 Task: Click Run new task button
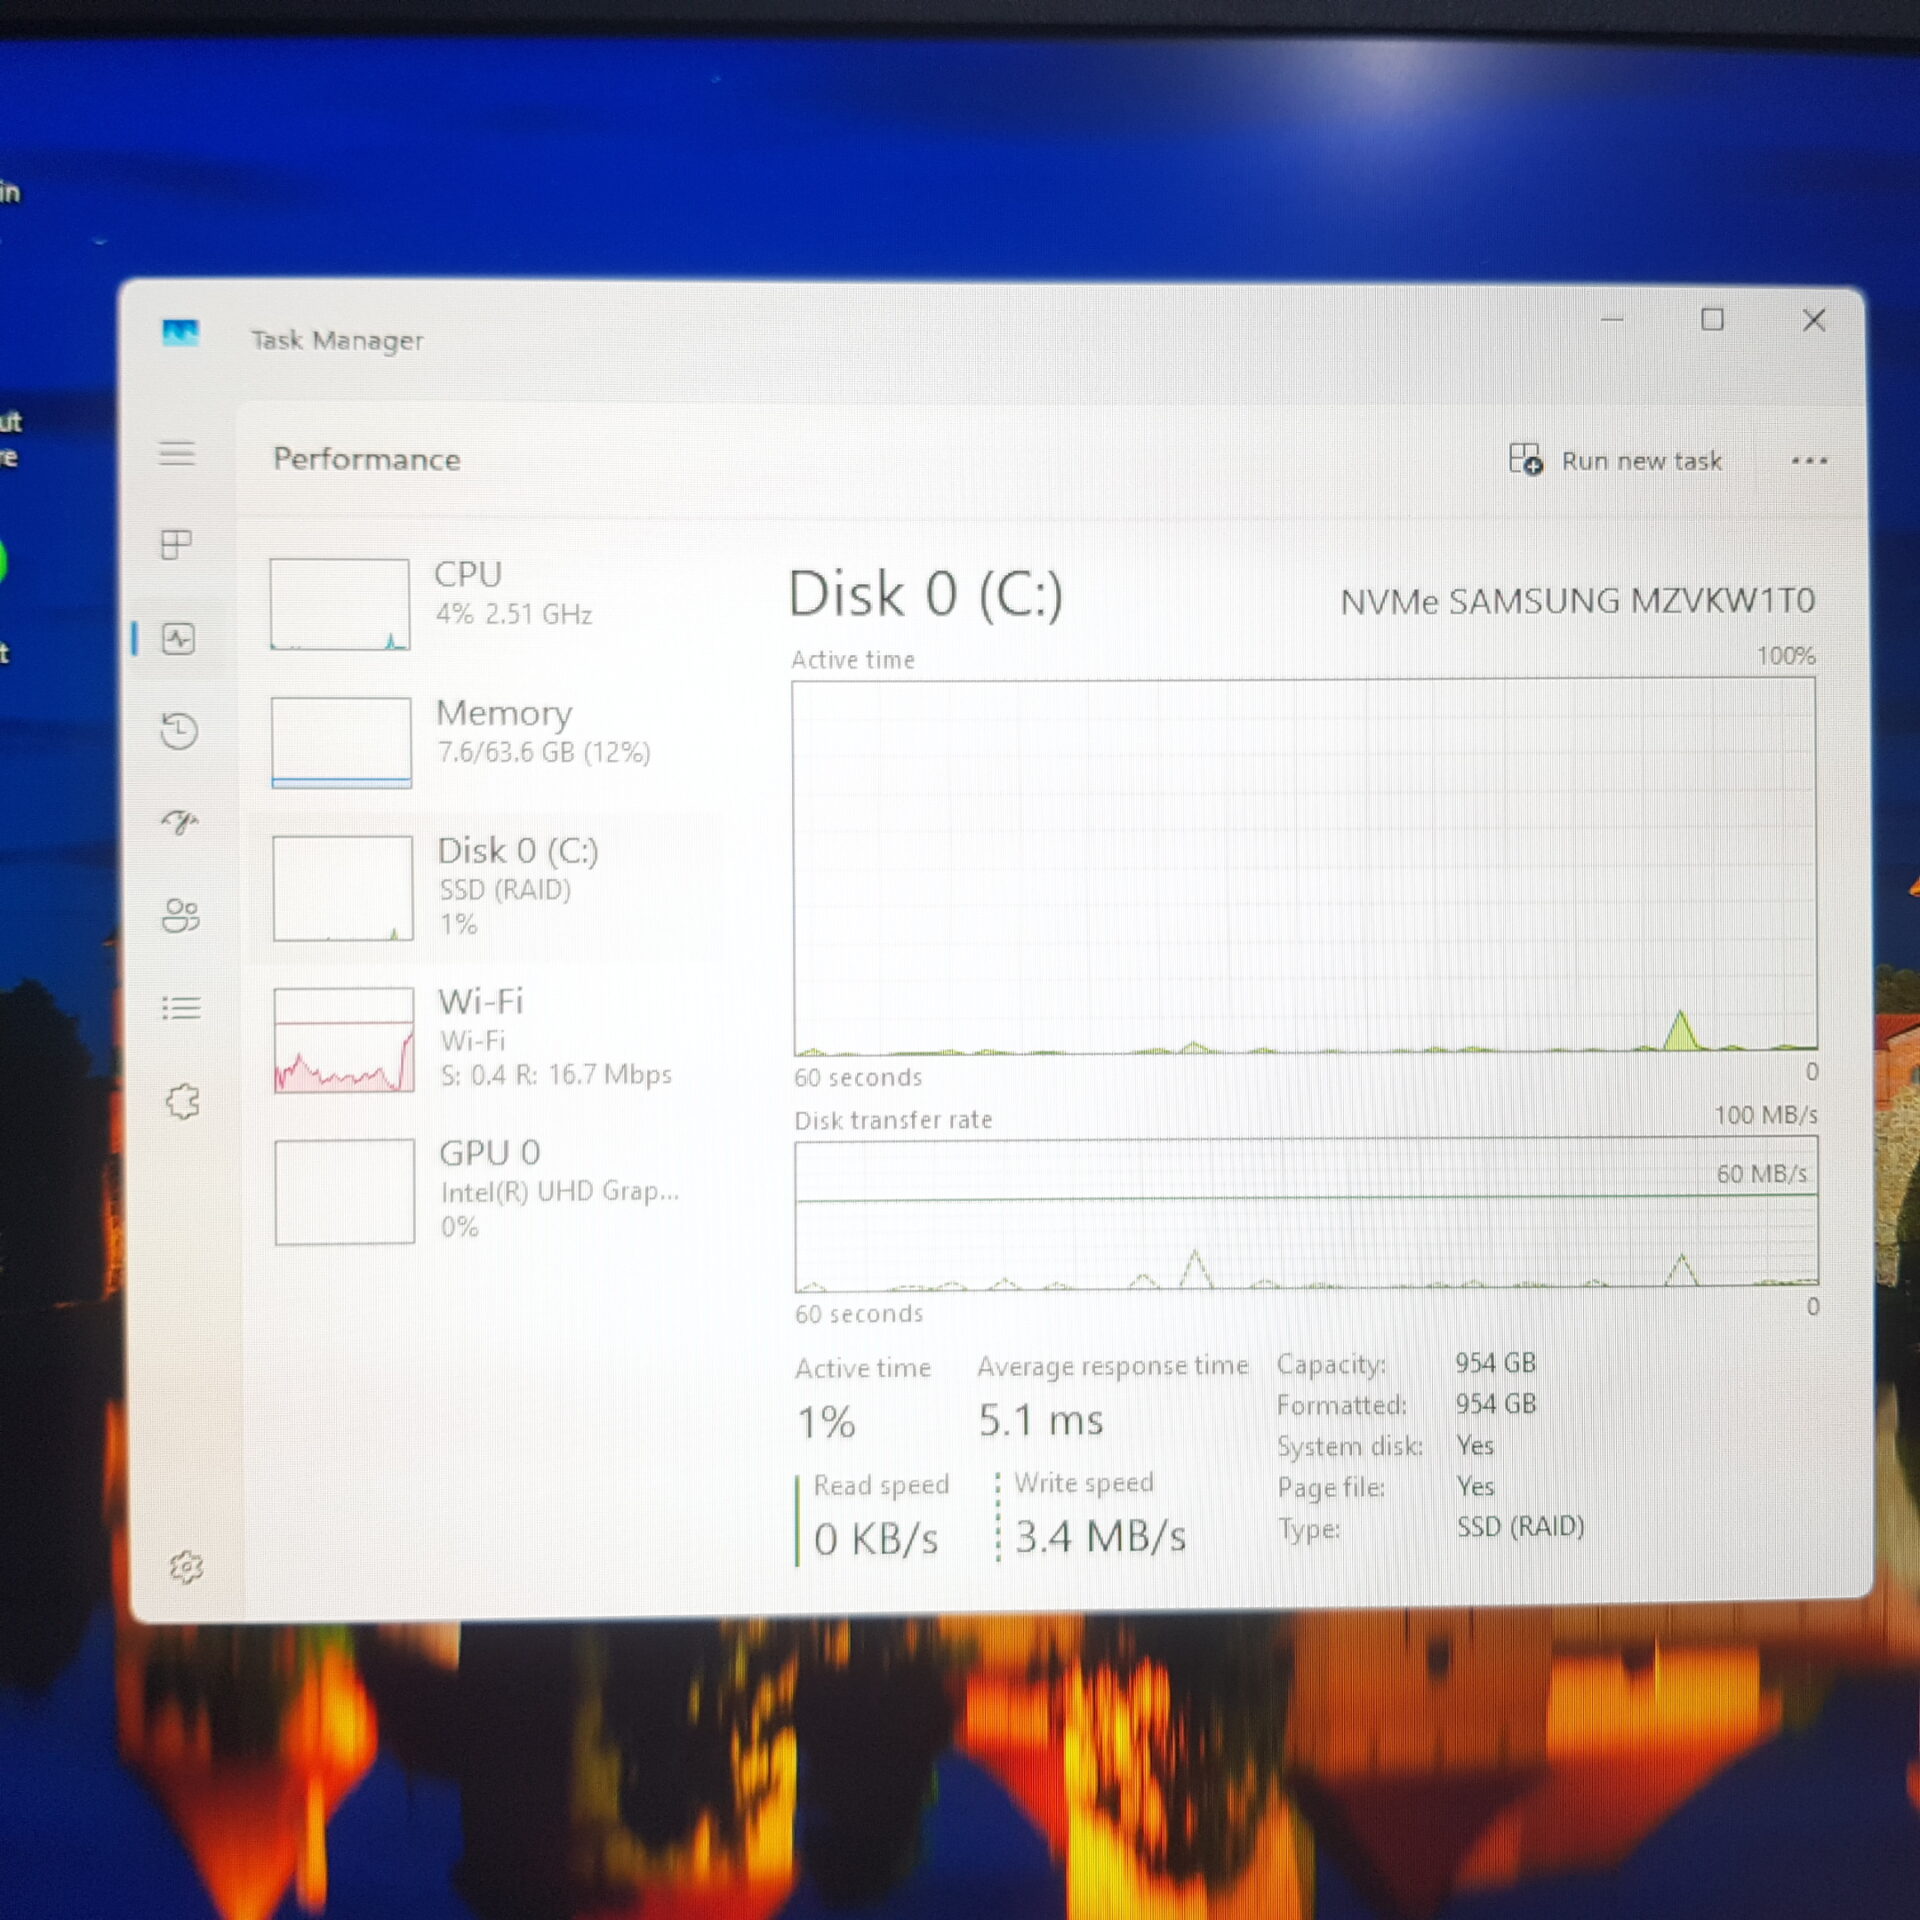1617,461
